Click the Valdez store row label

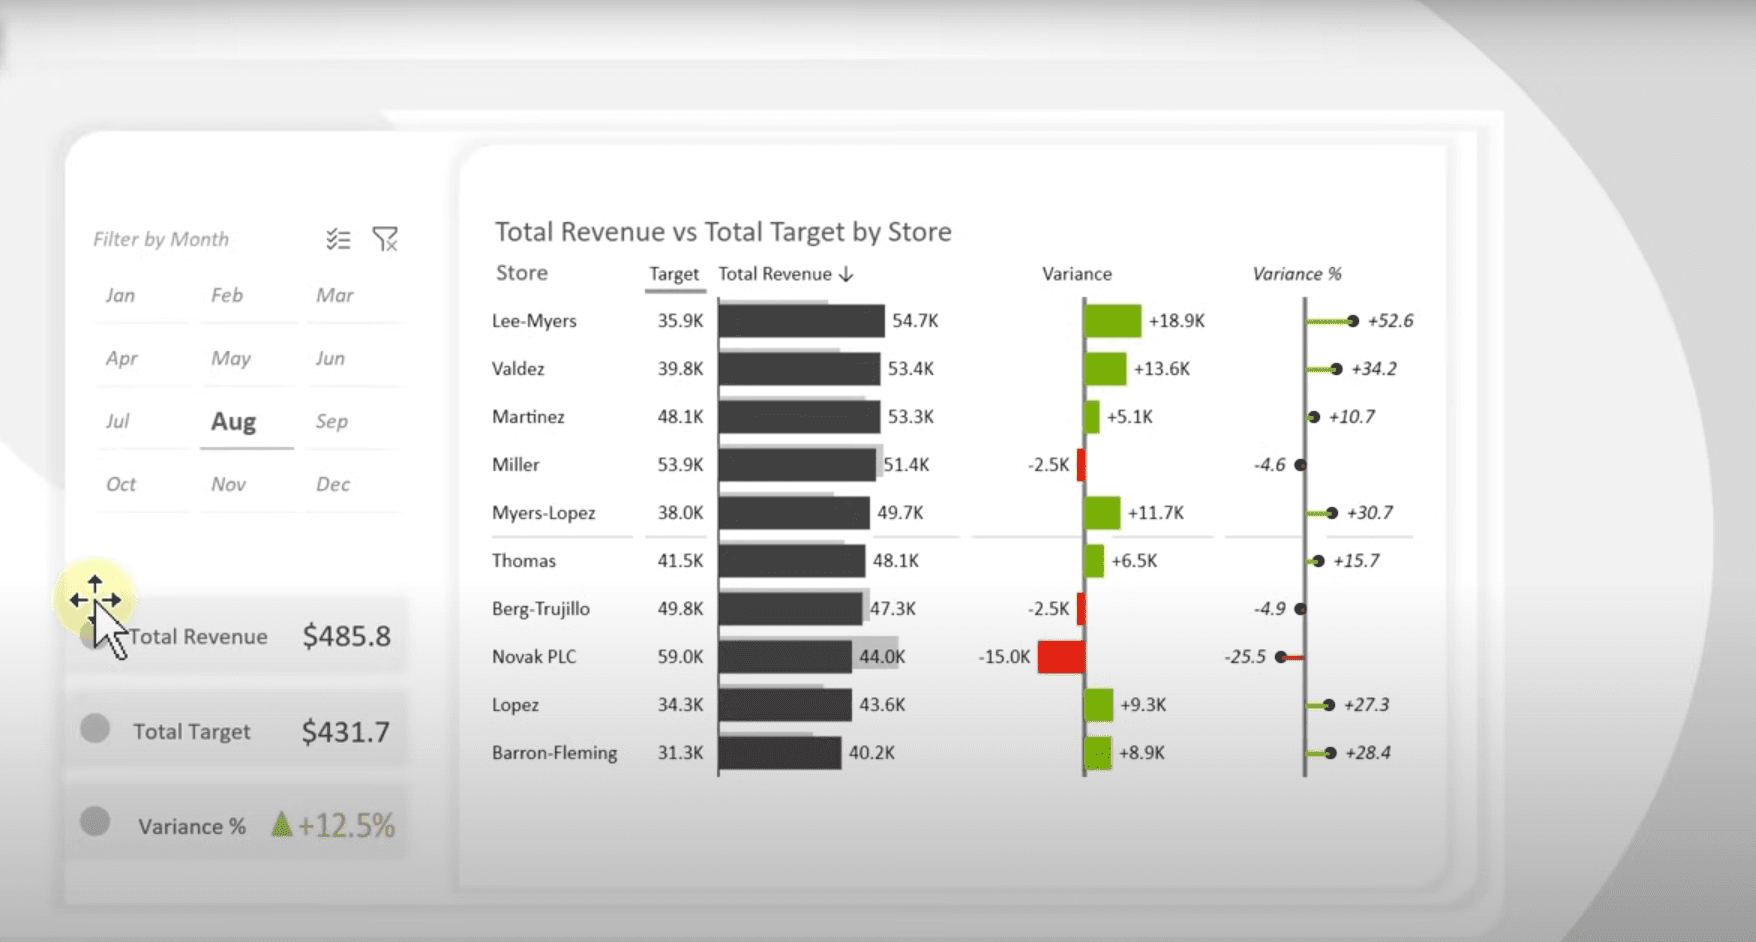(518, 369)
